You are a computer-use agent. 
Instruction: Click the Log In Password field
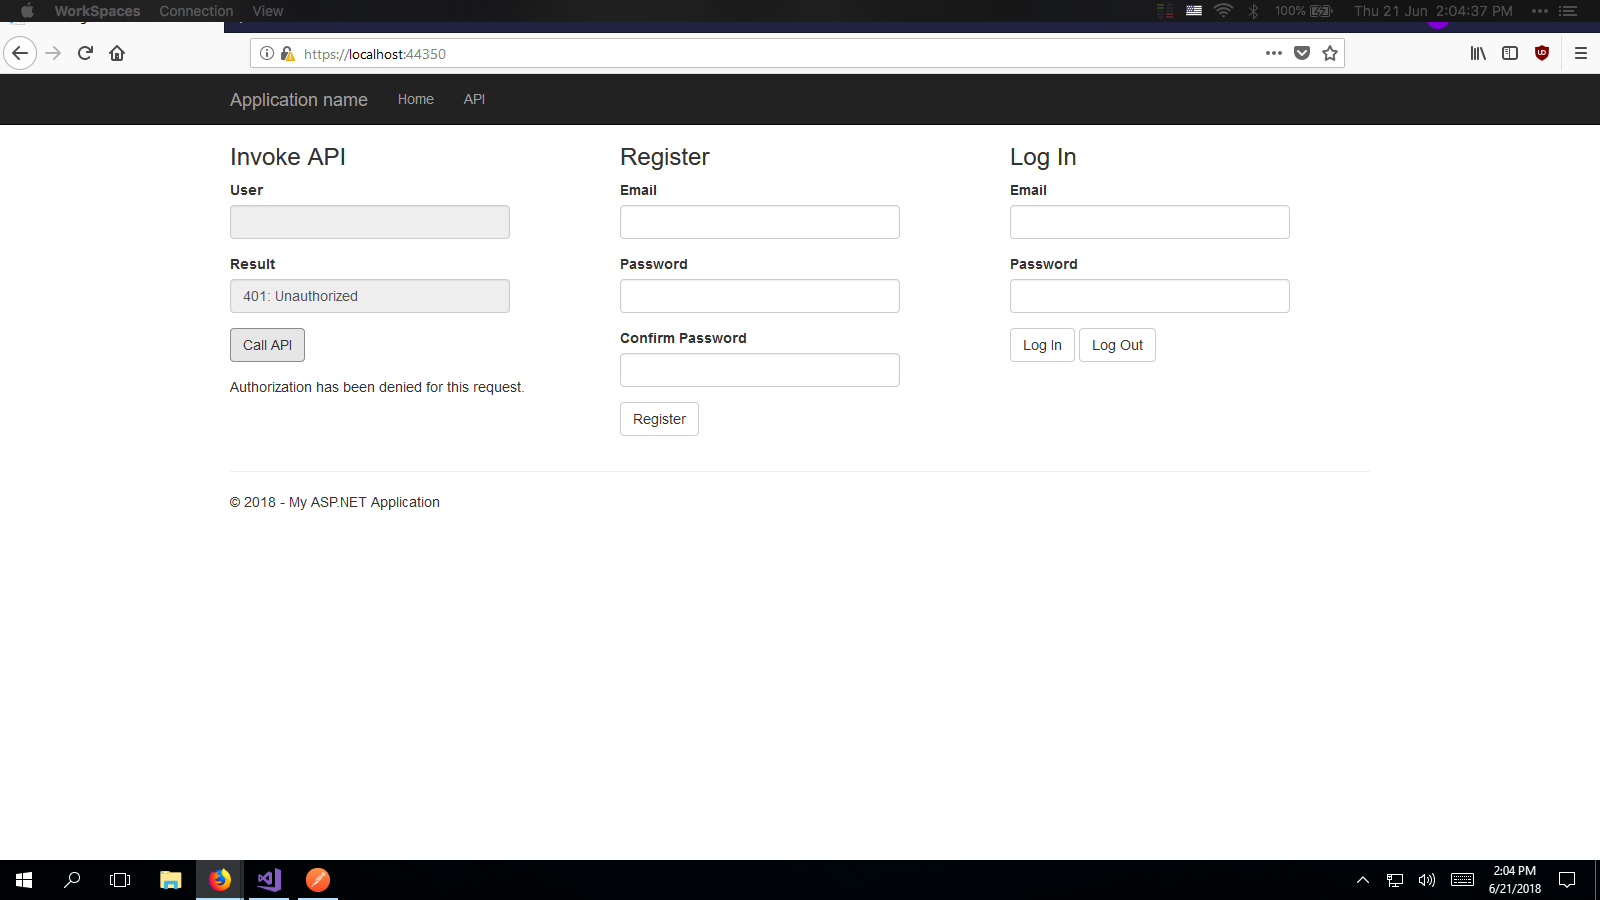tap(1149, 296)
